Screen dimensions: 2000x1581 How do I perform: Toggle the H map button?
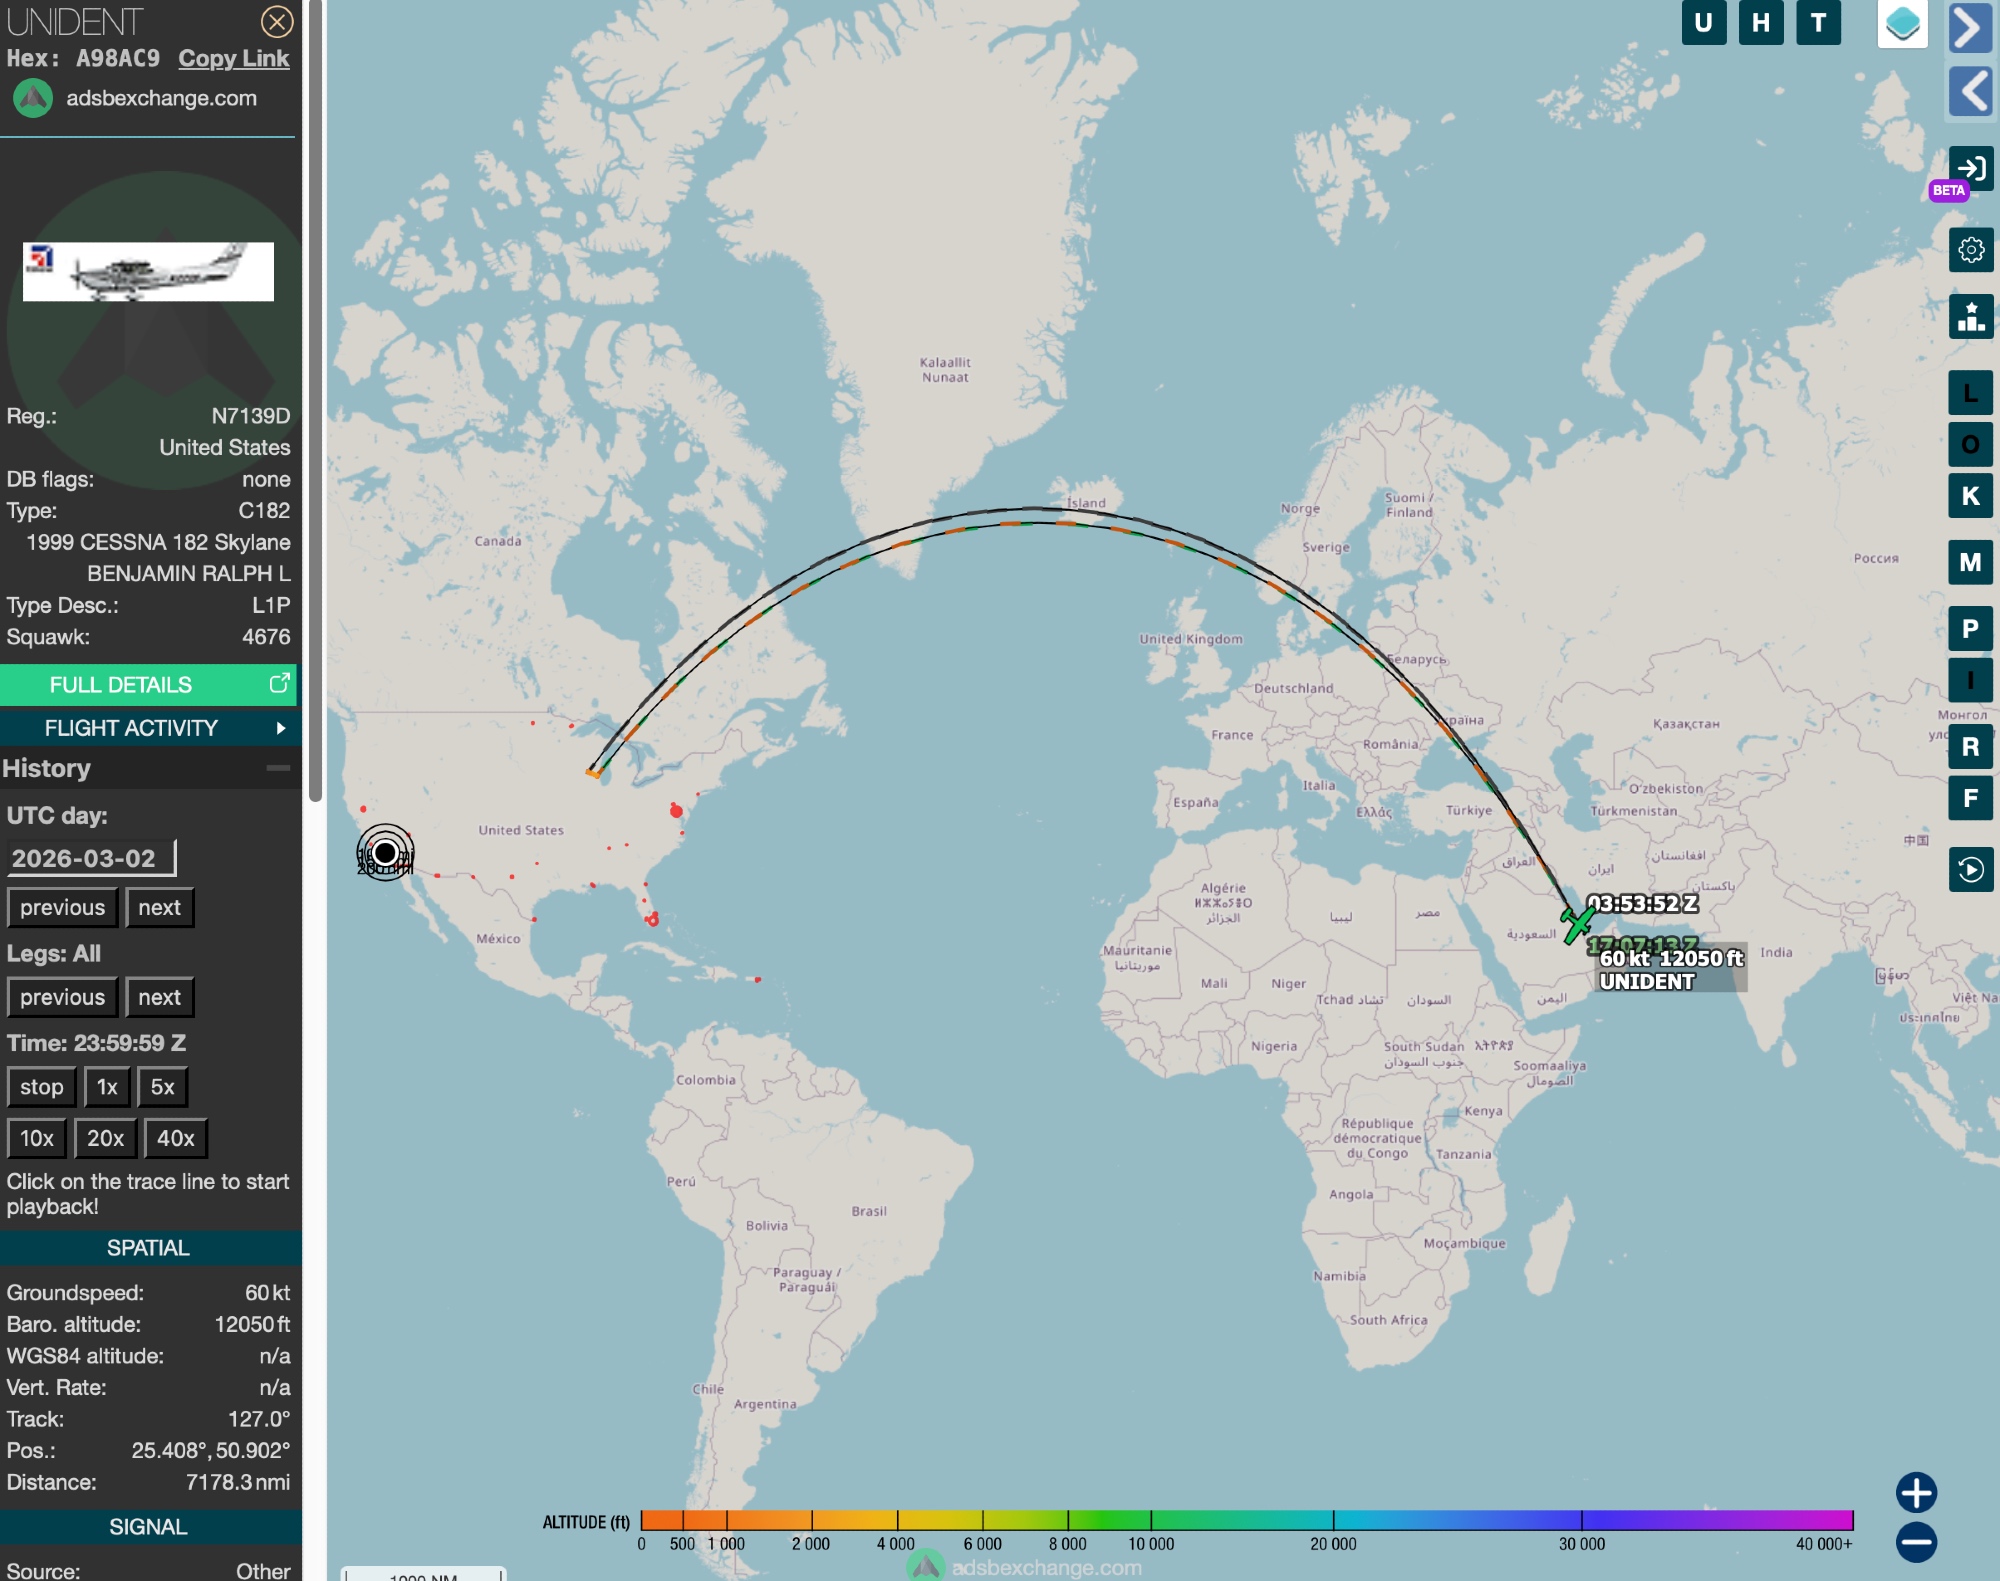[1761, 23]
